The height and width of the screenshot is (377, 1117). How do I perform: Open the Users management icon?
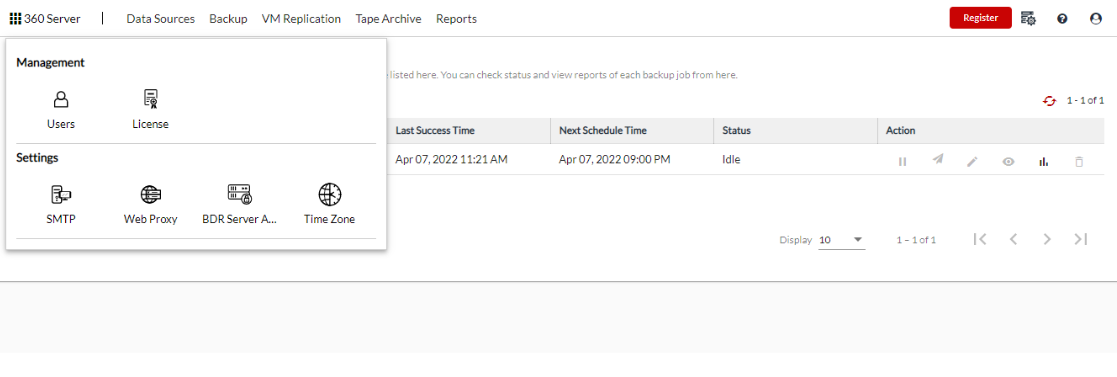pyautogui.click(x=61, y=99)
